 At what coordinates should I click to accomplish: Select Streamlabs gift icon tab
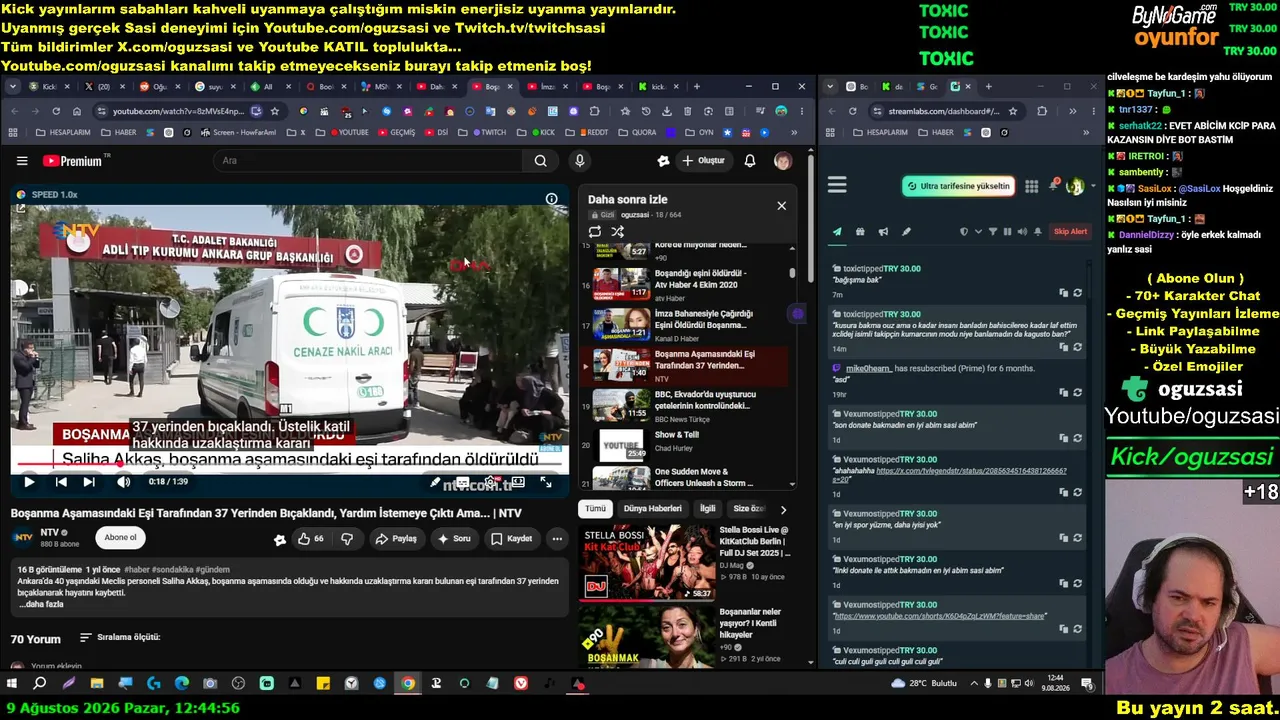pyautogui.click(x=860, y=232)
